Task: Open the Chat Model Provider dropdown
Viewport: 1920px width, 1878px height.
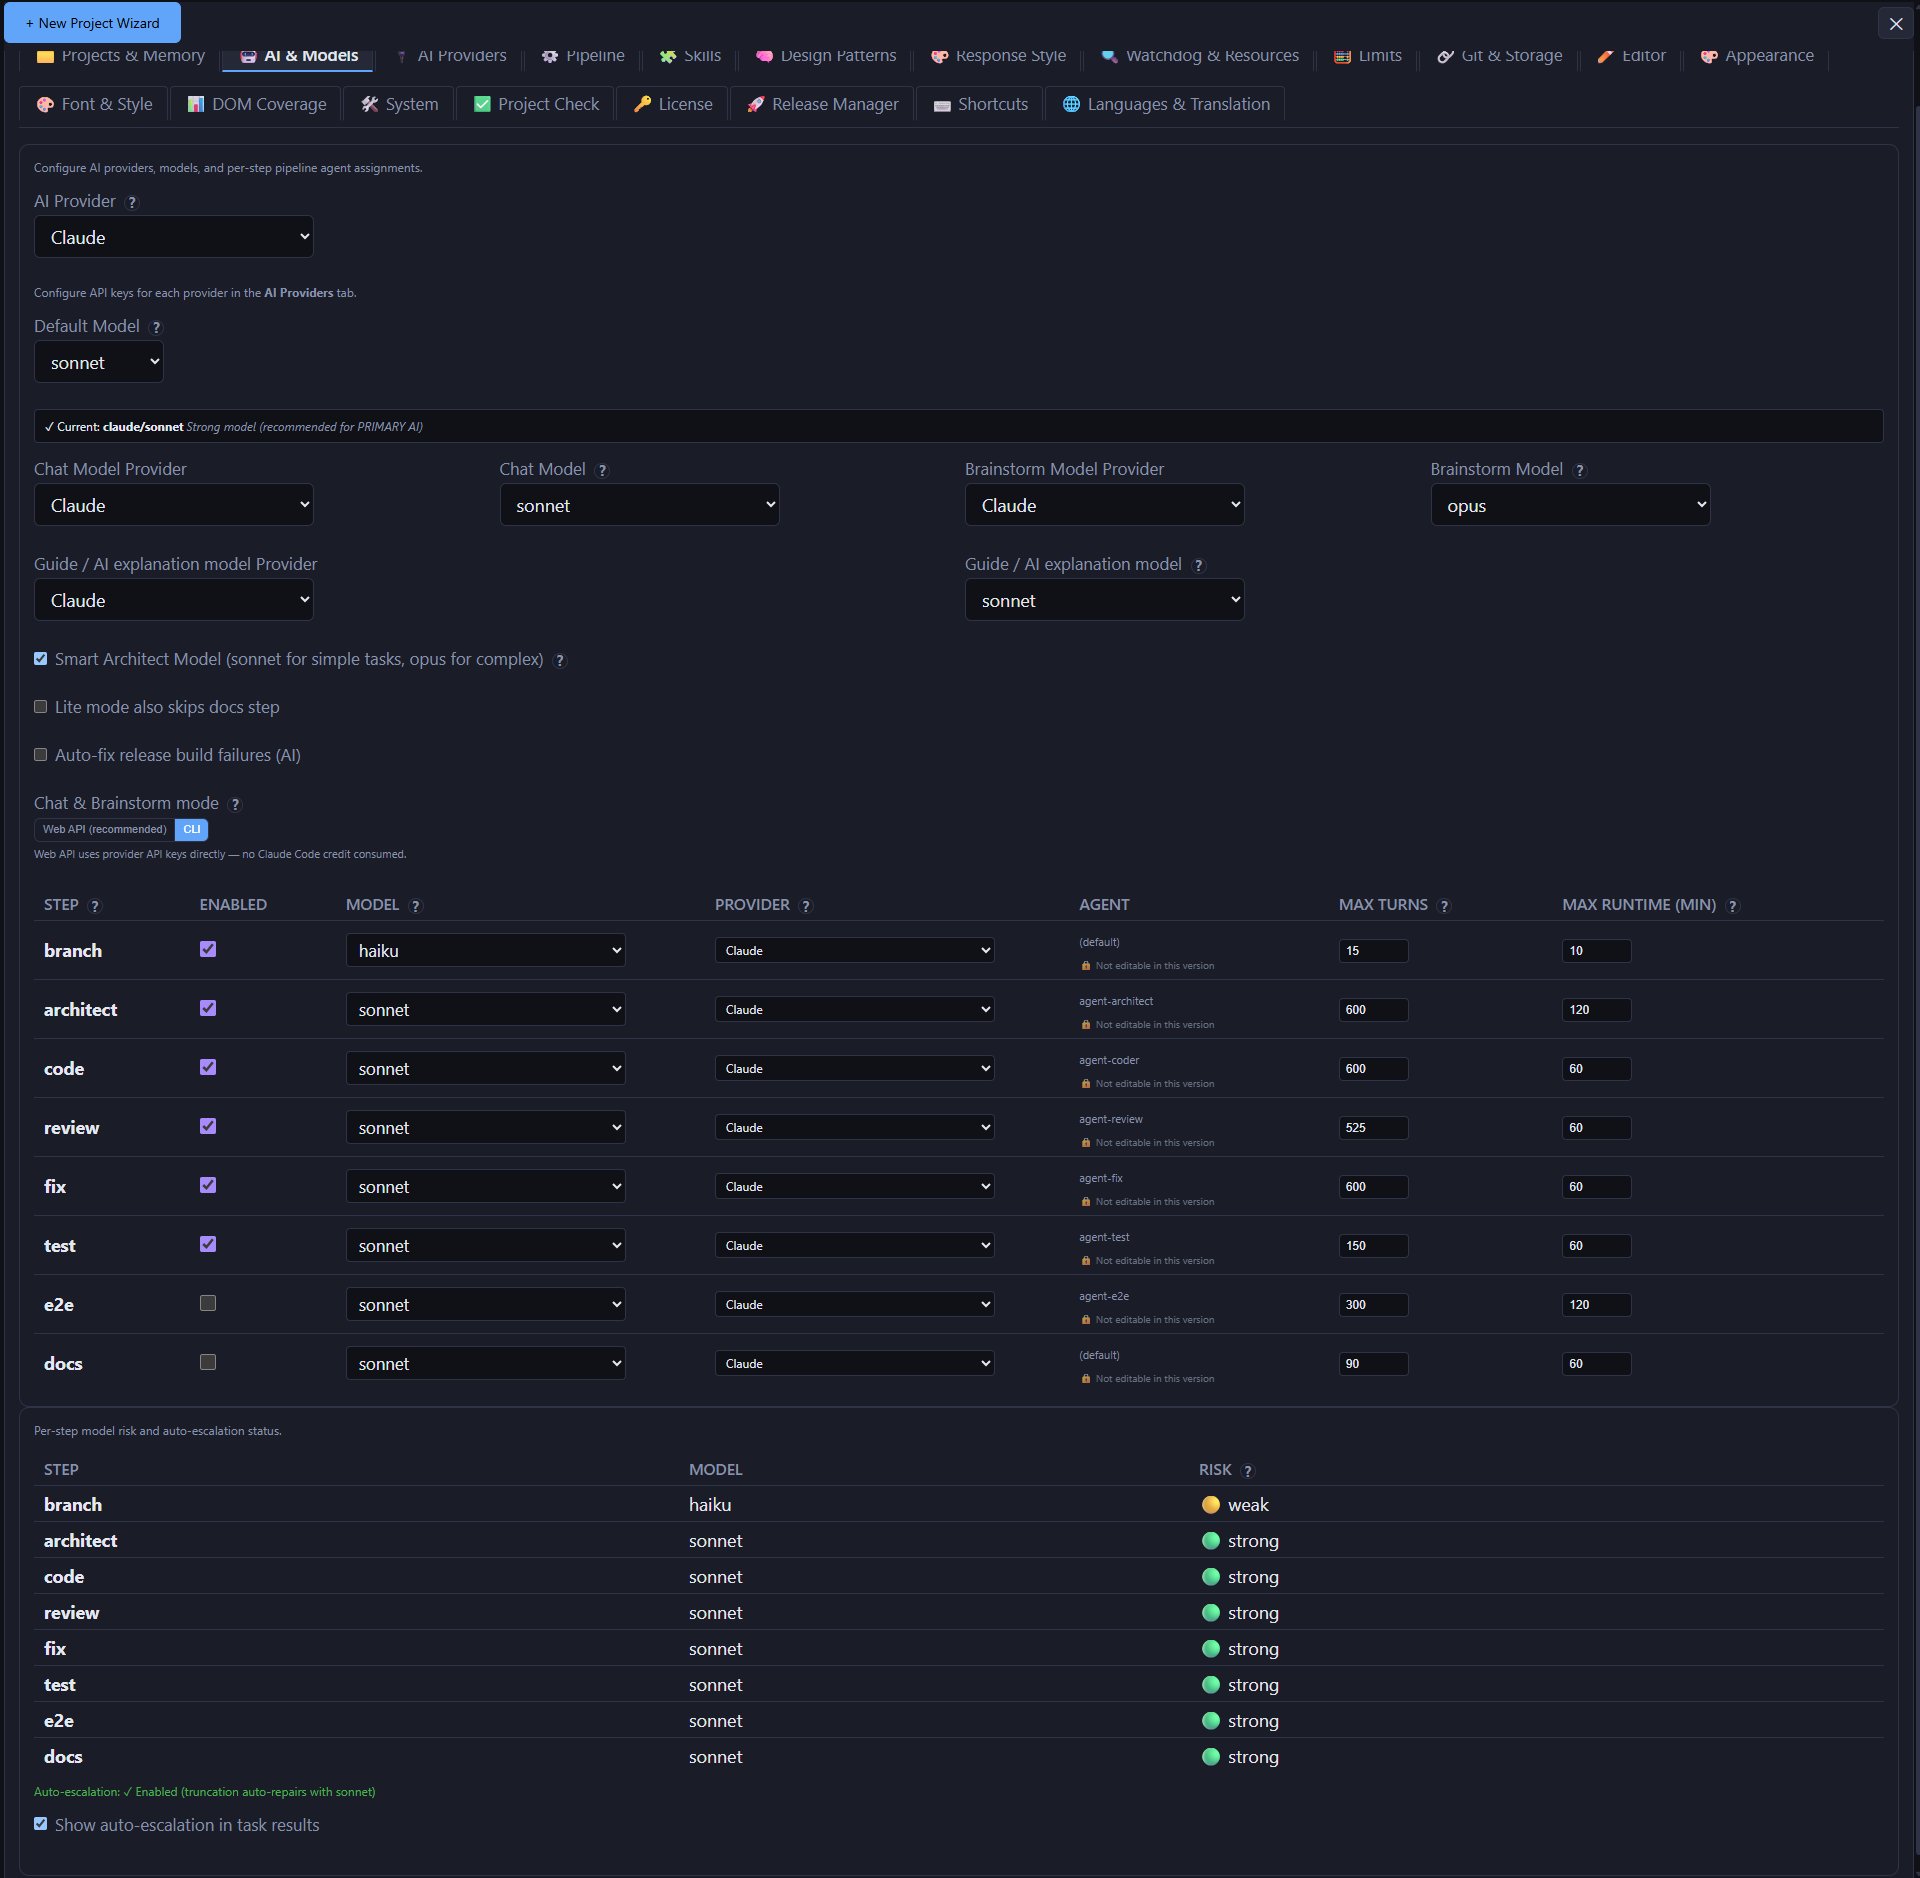Action: coord(174,505)
